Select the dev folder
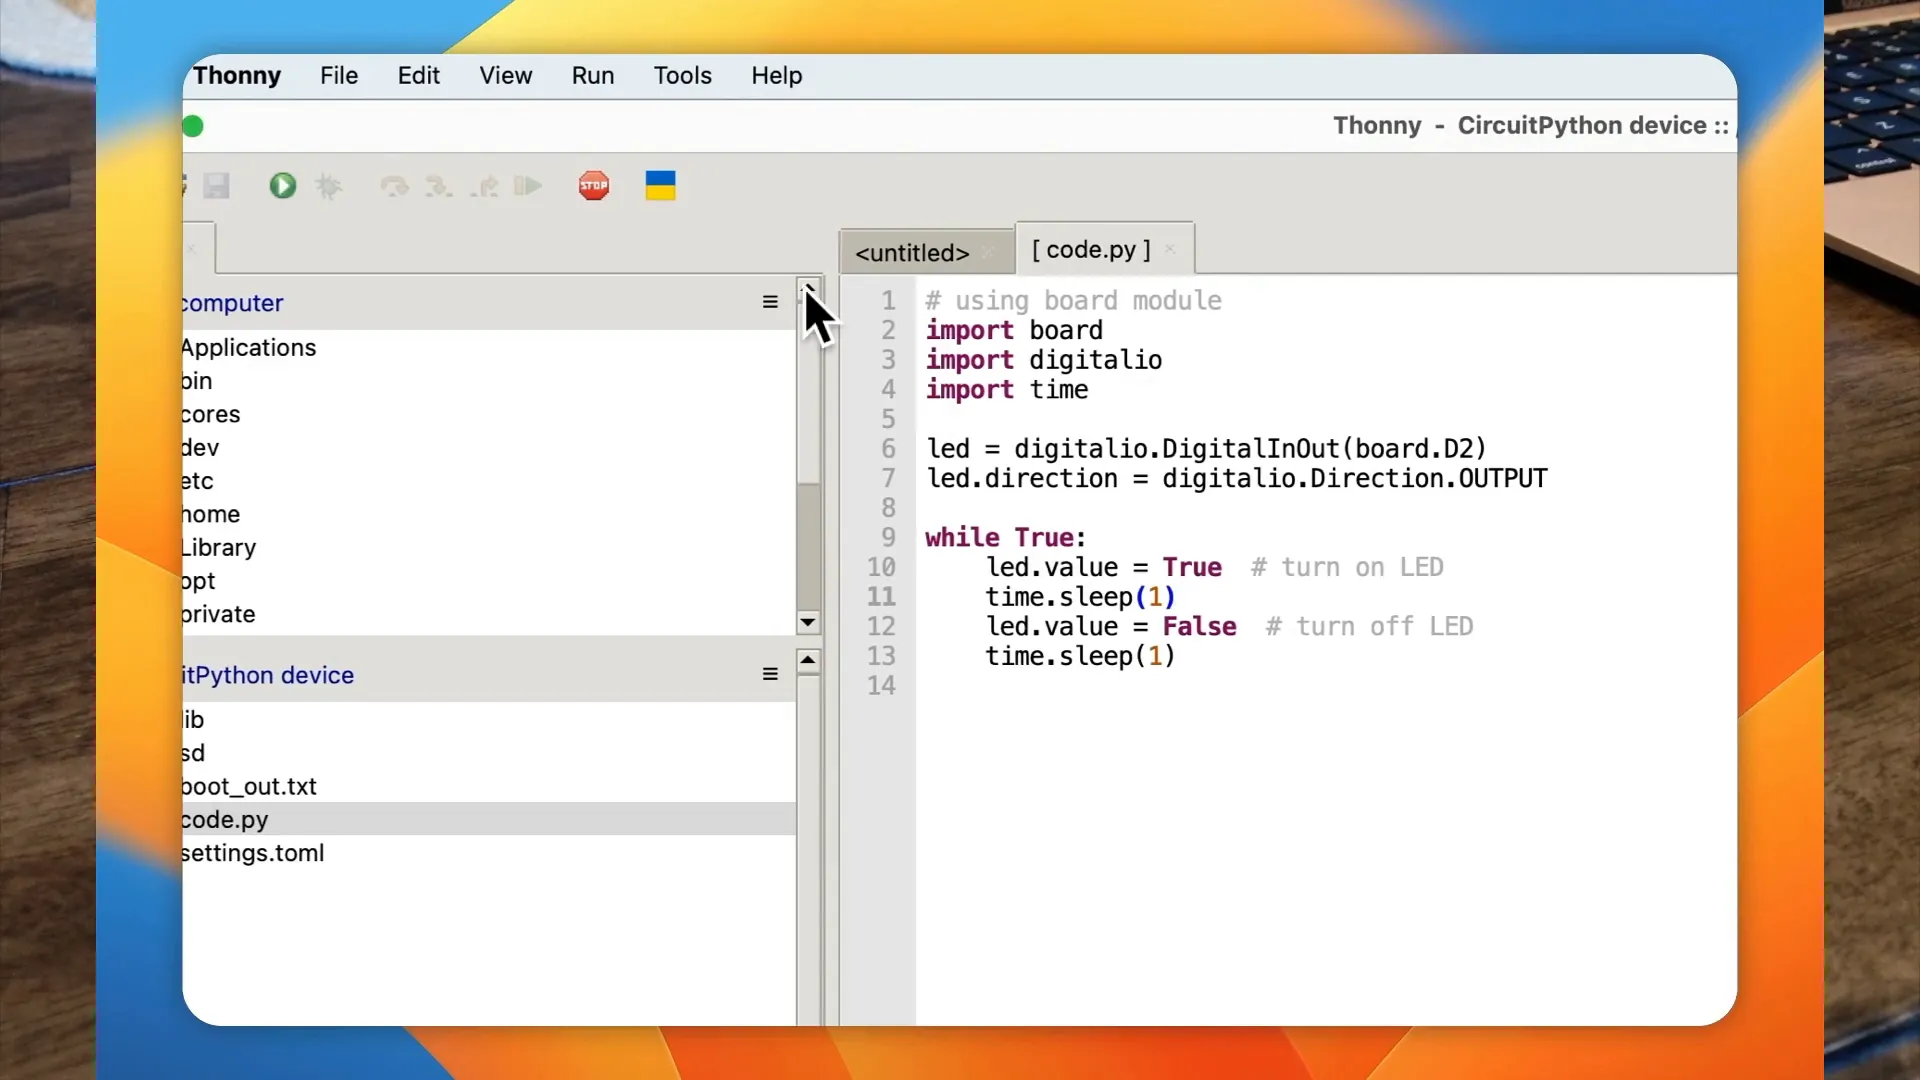 pos(489,447)
